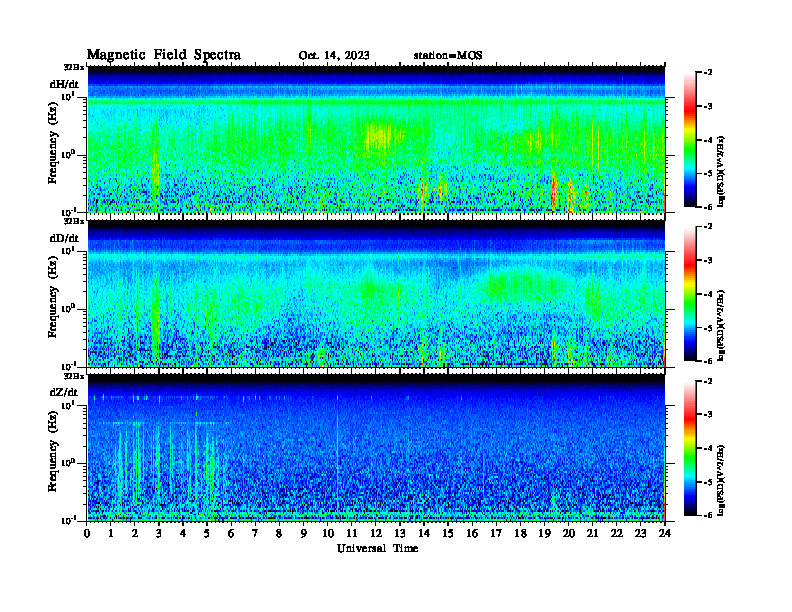Click the -4 value on dD/dt color bar
The image size is (792, 612).
(x=708, y=294)
